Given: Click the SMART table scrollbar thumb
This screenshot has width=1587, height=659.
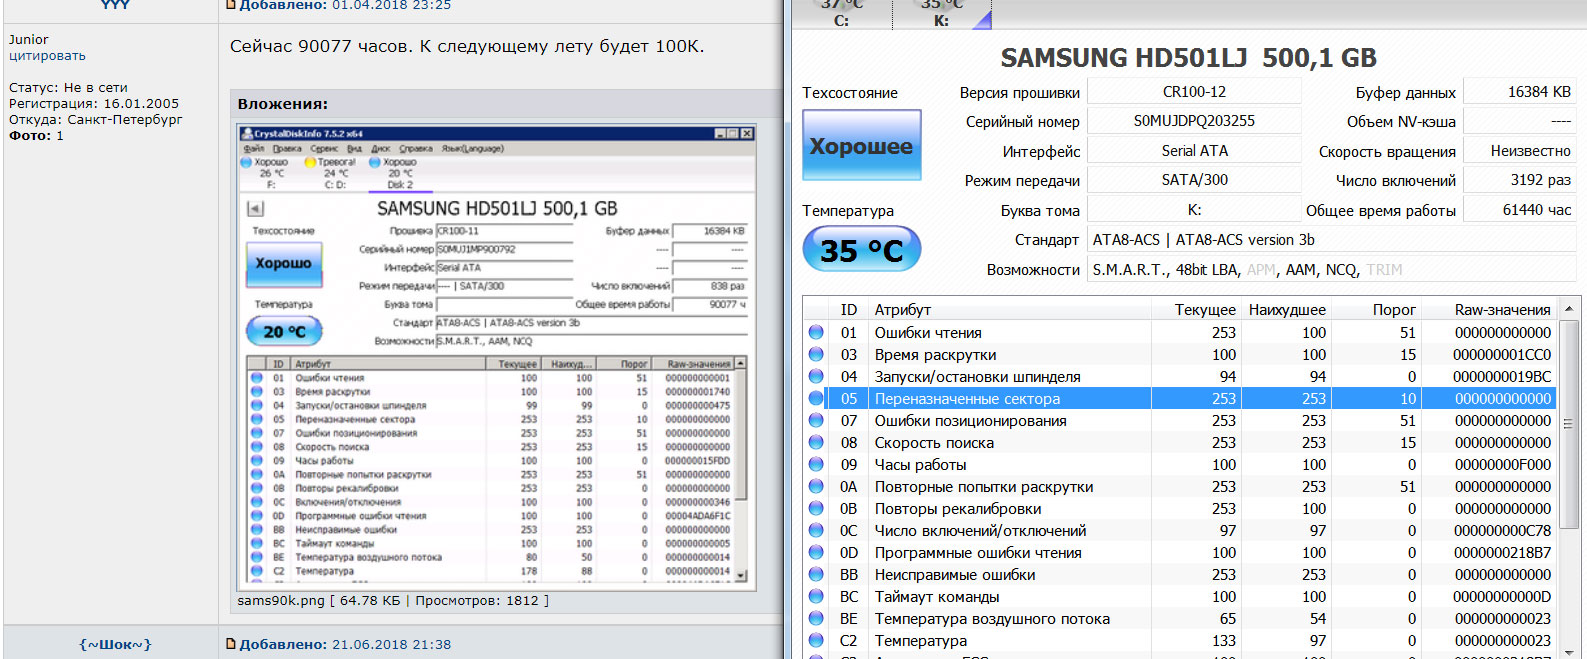Looking at the screenshot, I should pyautogui.click(x=1568, y=424).
